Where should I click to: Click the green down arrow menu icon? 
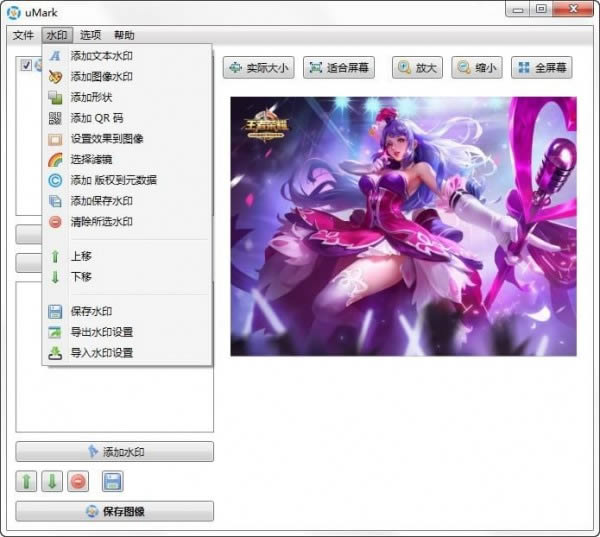tap(55, 277)
